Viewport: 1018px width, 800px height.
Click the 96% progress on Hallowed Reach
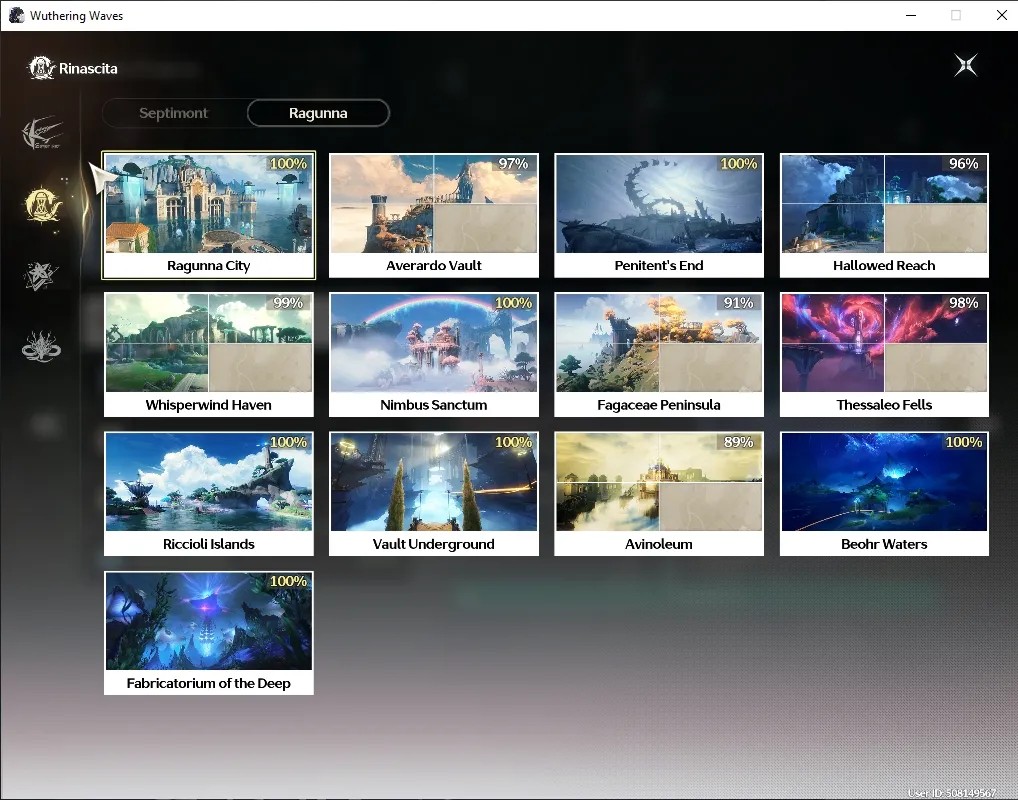tap(963, 164)
